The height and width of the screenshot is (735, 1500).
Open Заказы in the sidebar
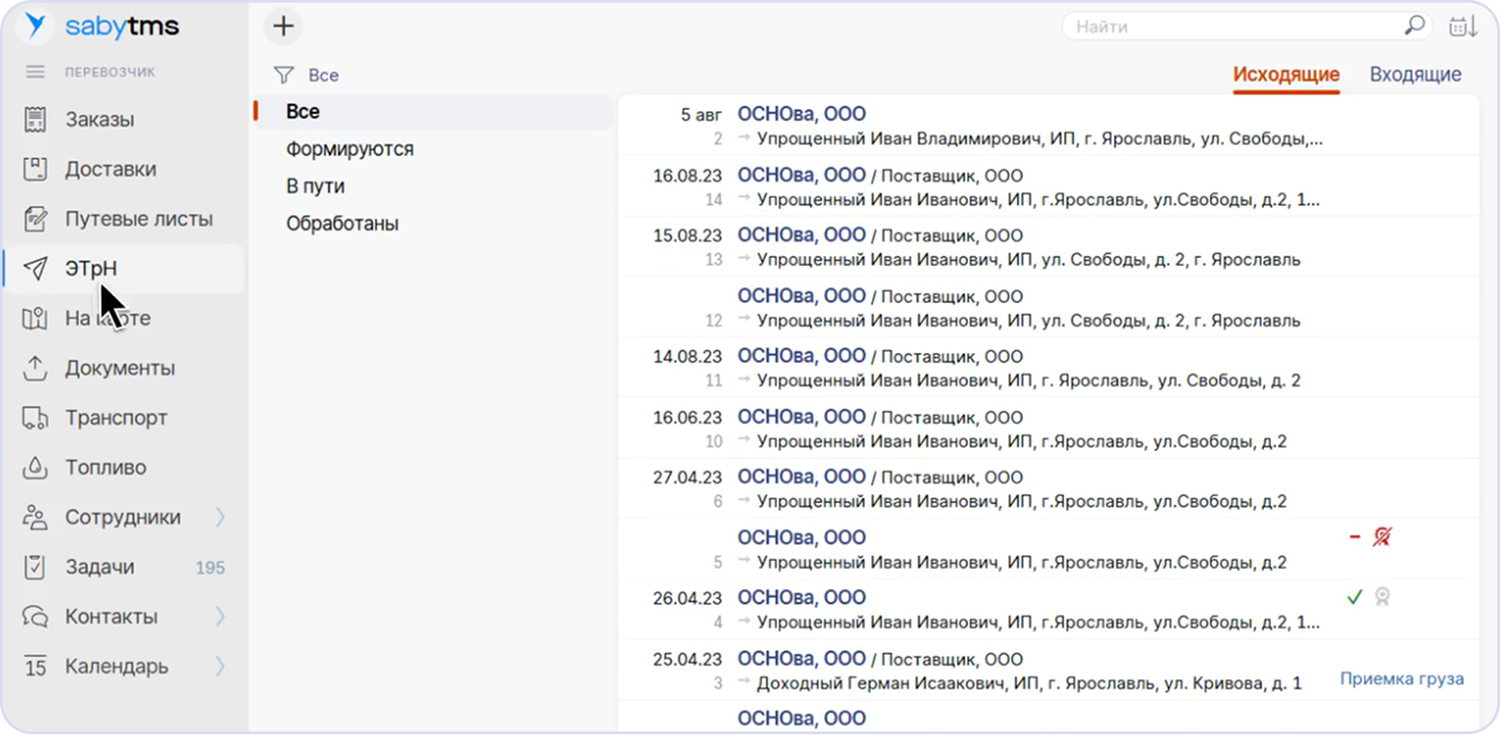click(x=99, y=120)
